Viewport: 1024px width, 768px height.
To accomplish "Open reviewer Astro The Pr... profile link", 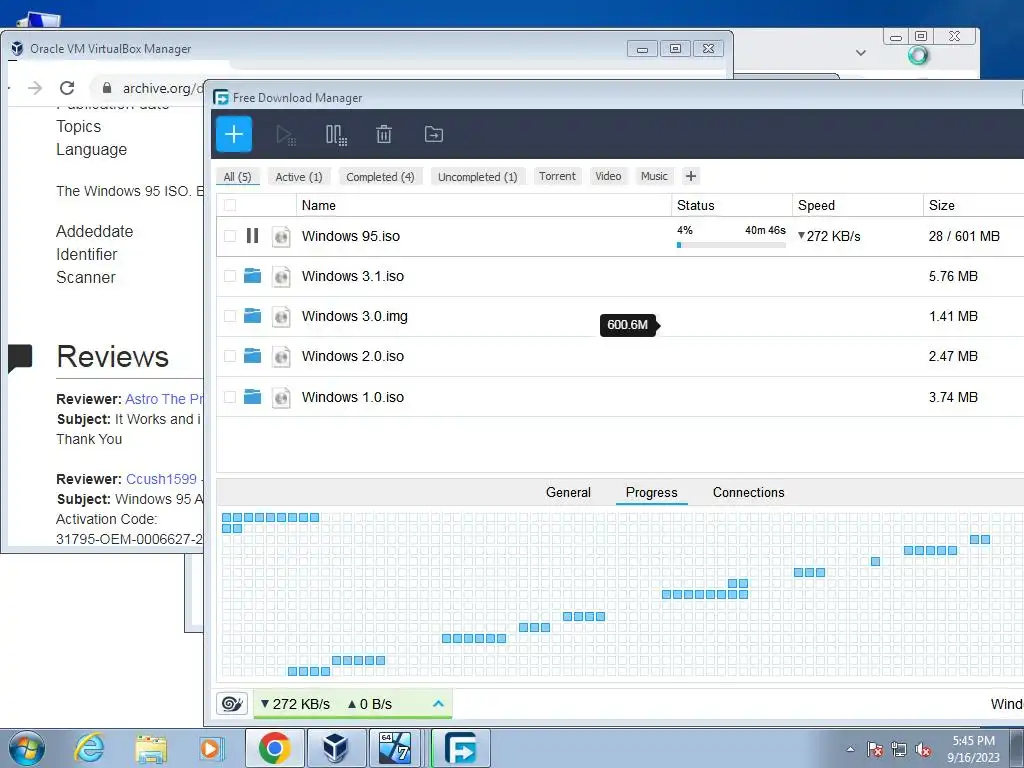I will point(164,398).
